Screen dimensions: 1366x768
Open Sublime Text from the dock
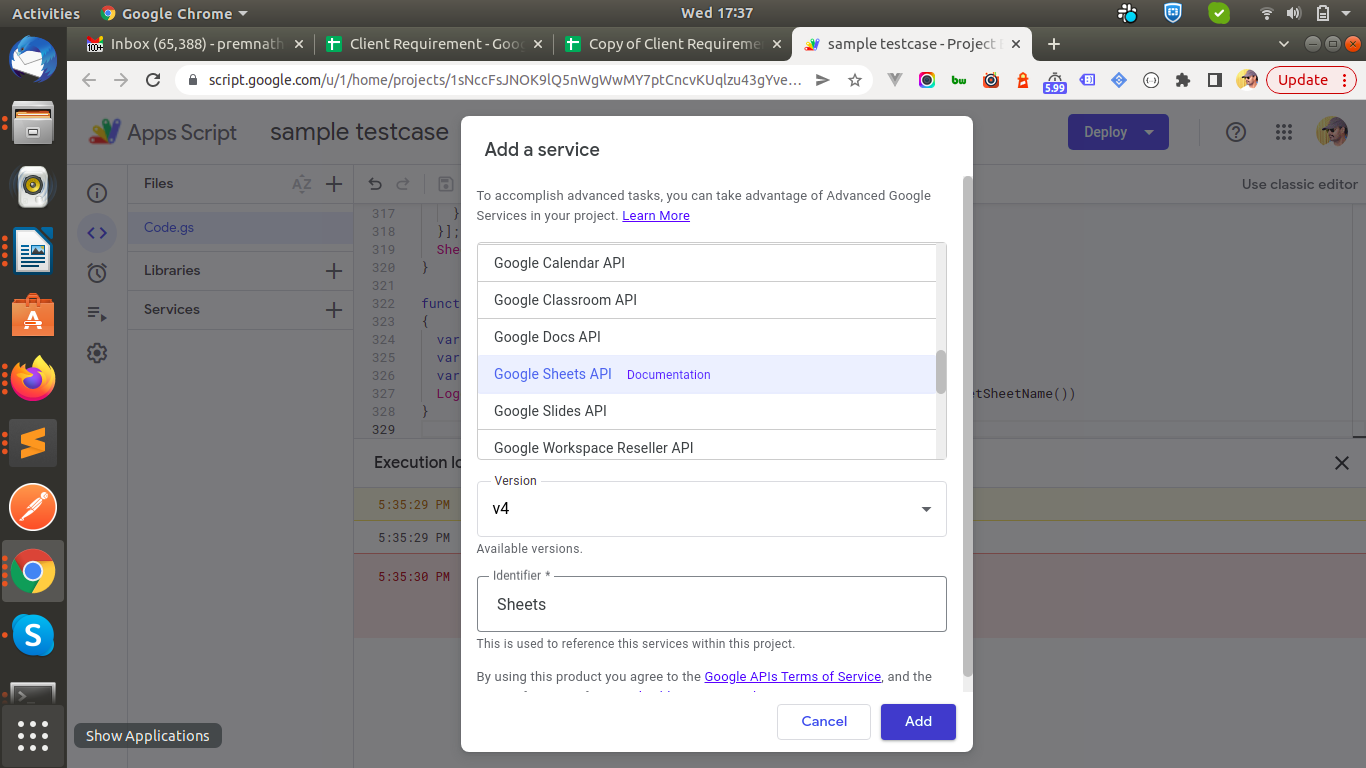click(x=33, y=443)
